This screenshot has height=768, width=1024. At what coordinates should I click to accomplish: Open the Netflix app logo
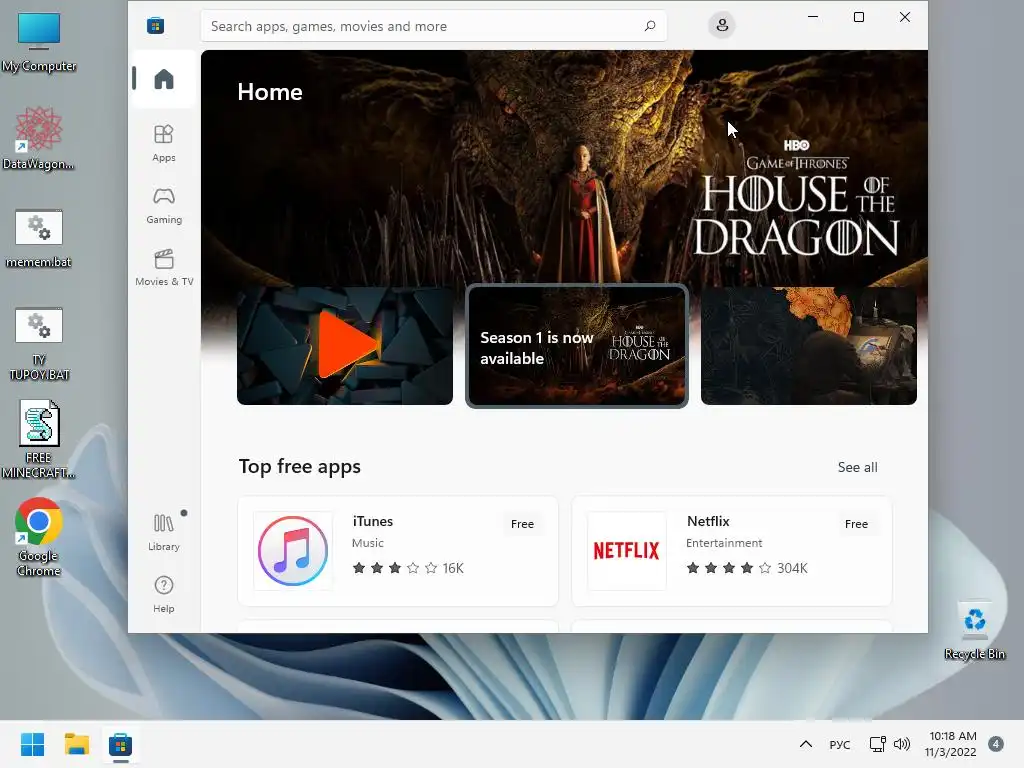pos(626,551)
